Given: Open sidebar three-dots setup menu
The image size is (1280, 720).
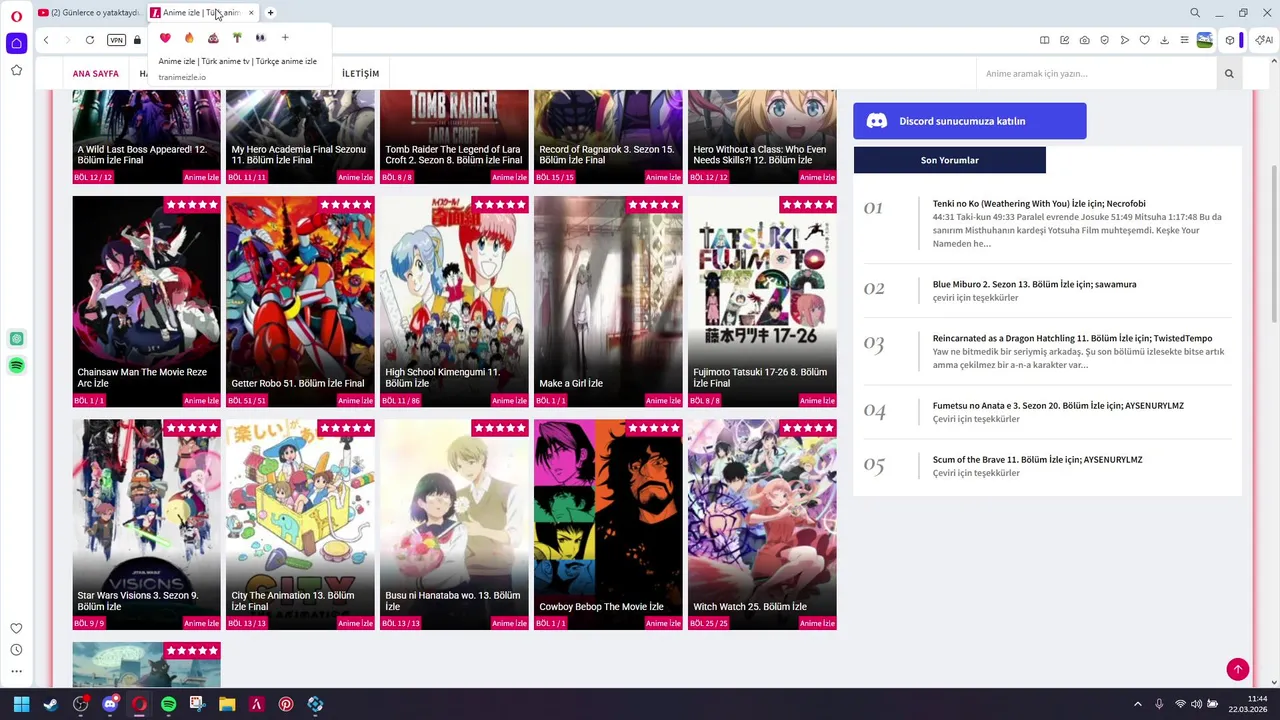Looking at the screenshot, I should pos(16,672).
